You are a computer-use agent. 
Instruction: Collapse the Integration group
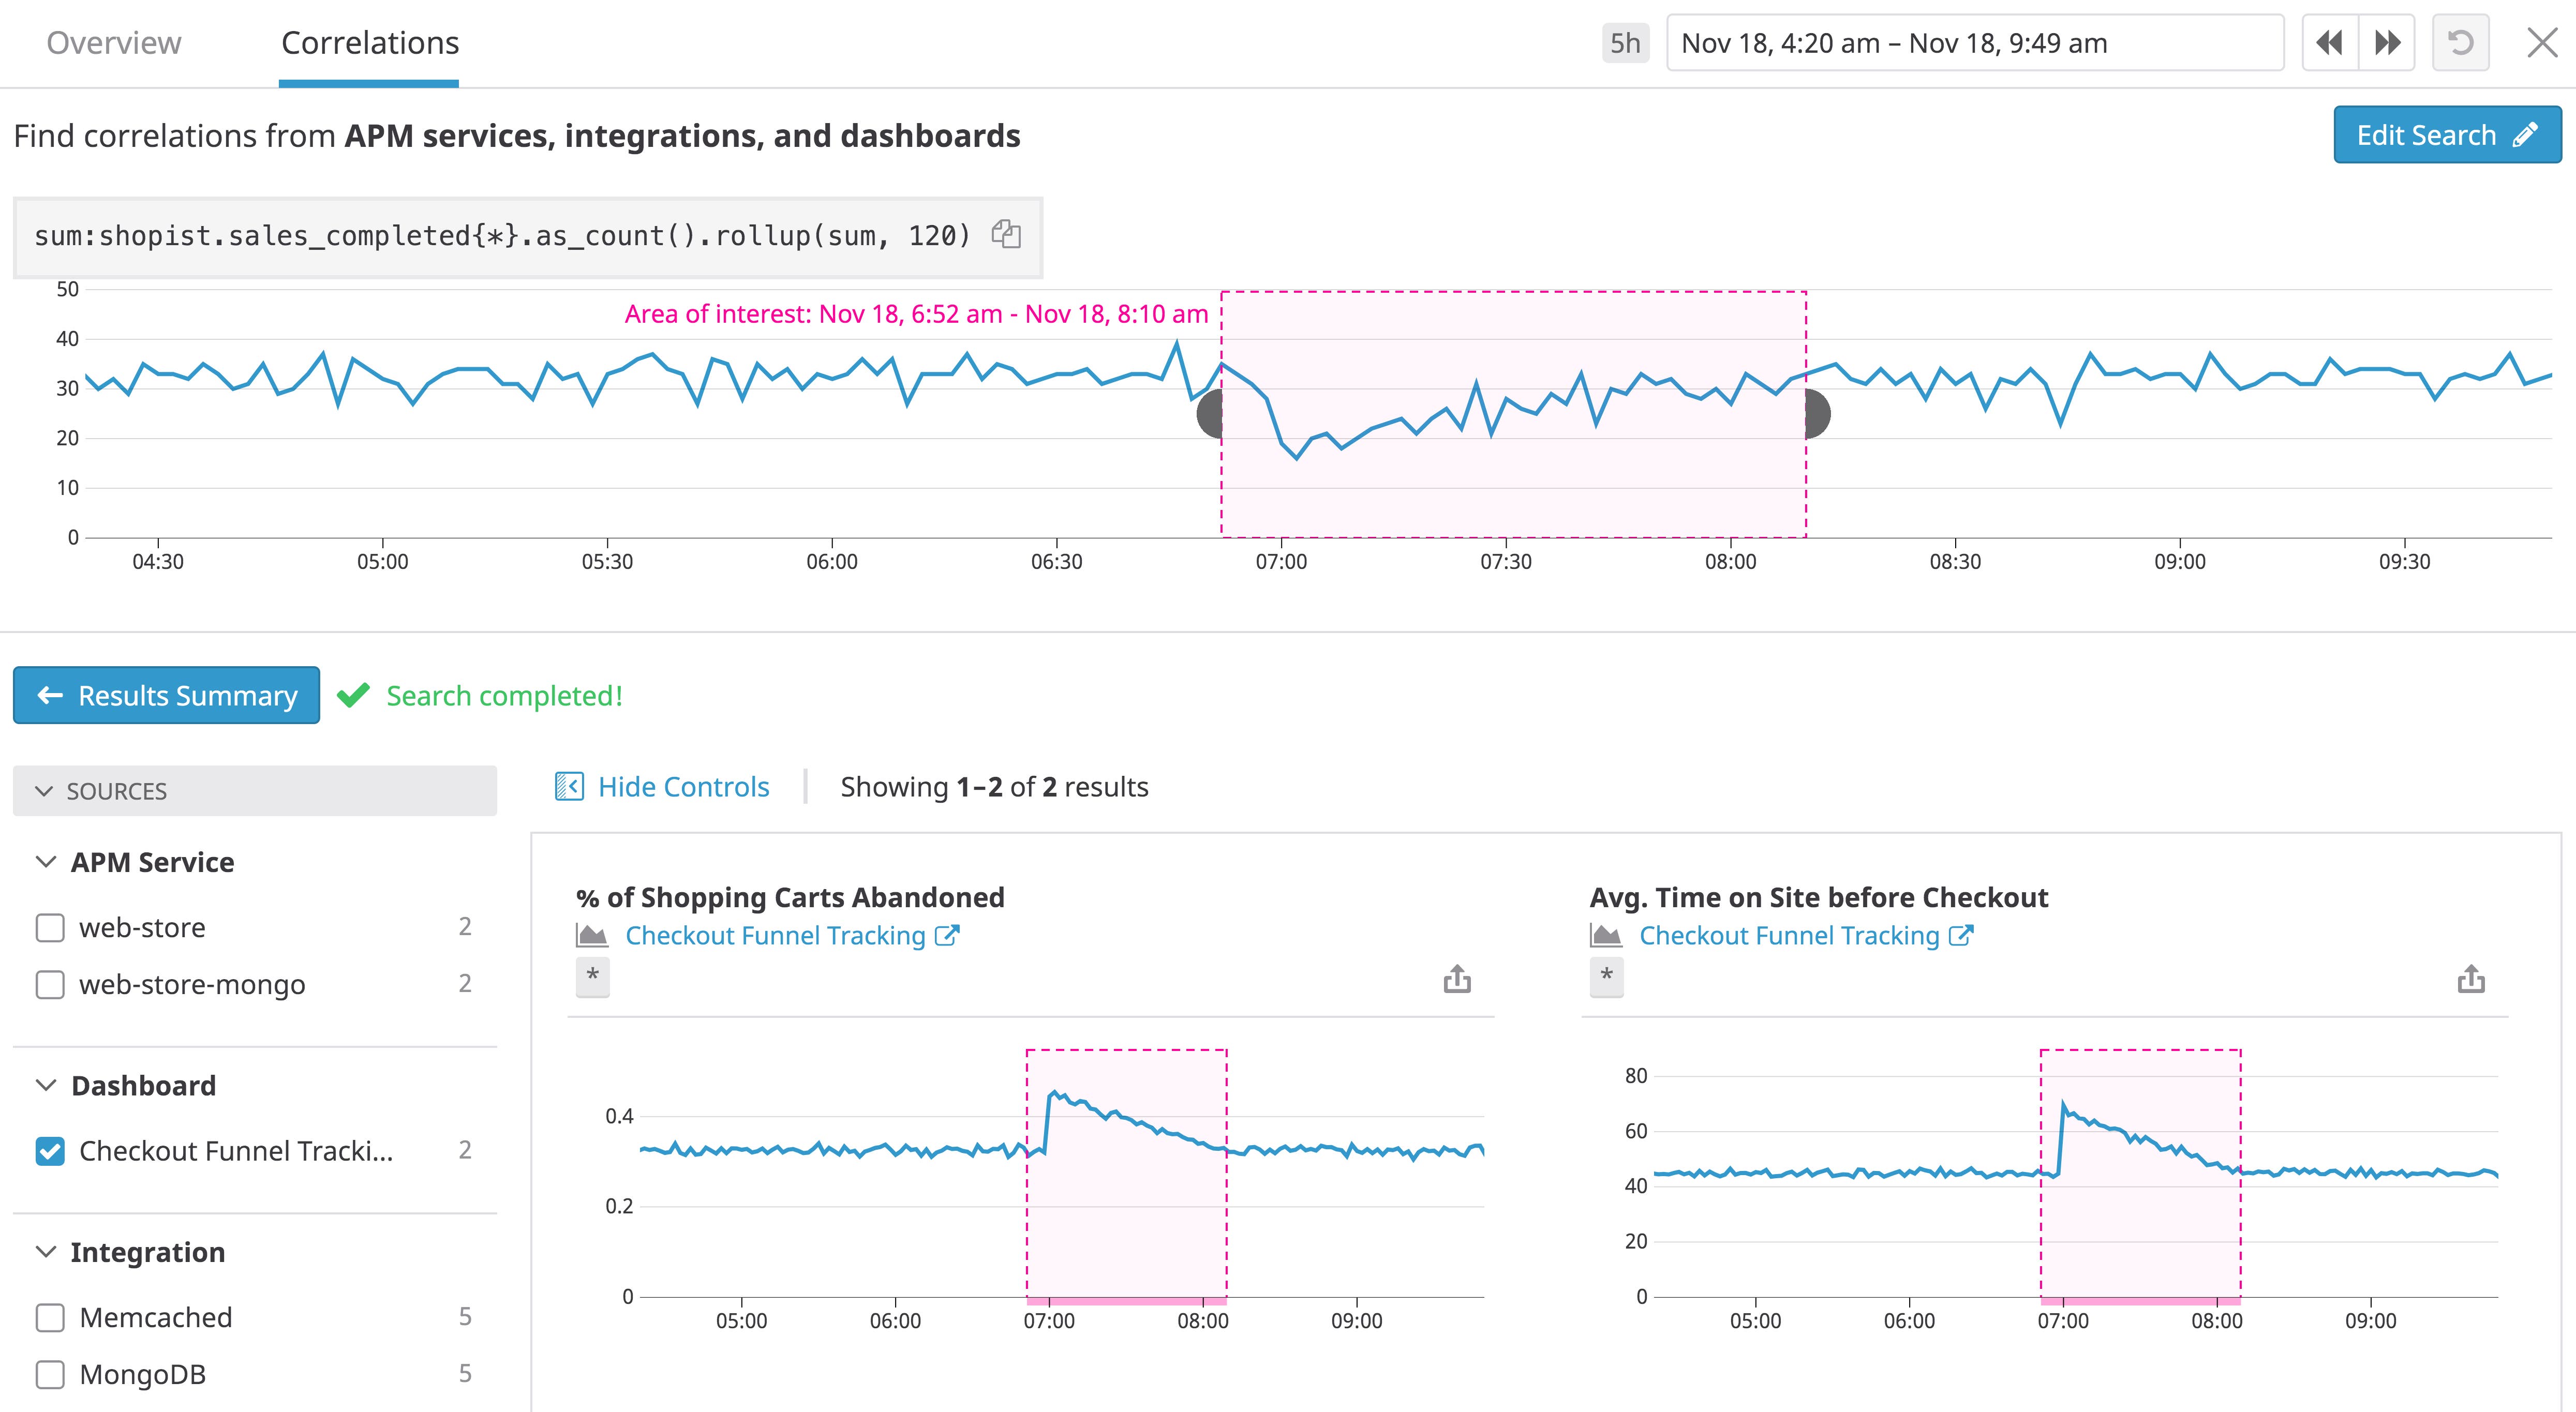(46, 1252)
